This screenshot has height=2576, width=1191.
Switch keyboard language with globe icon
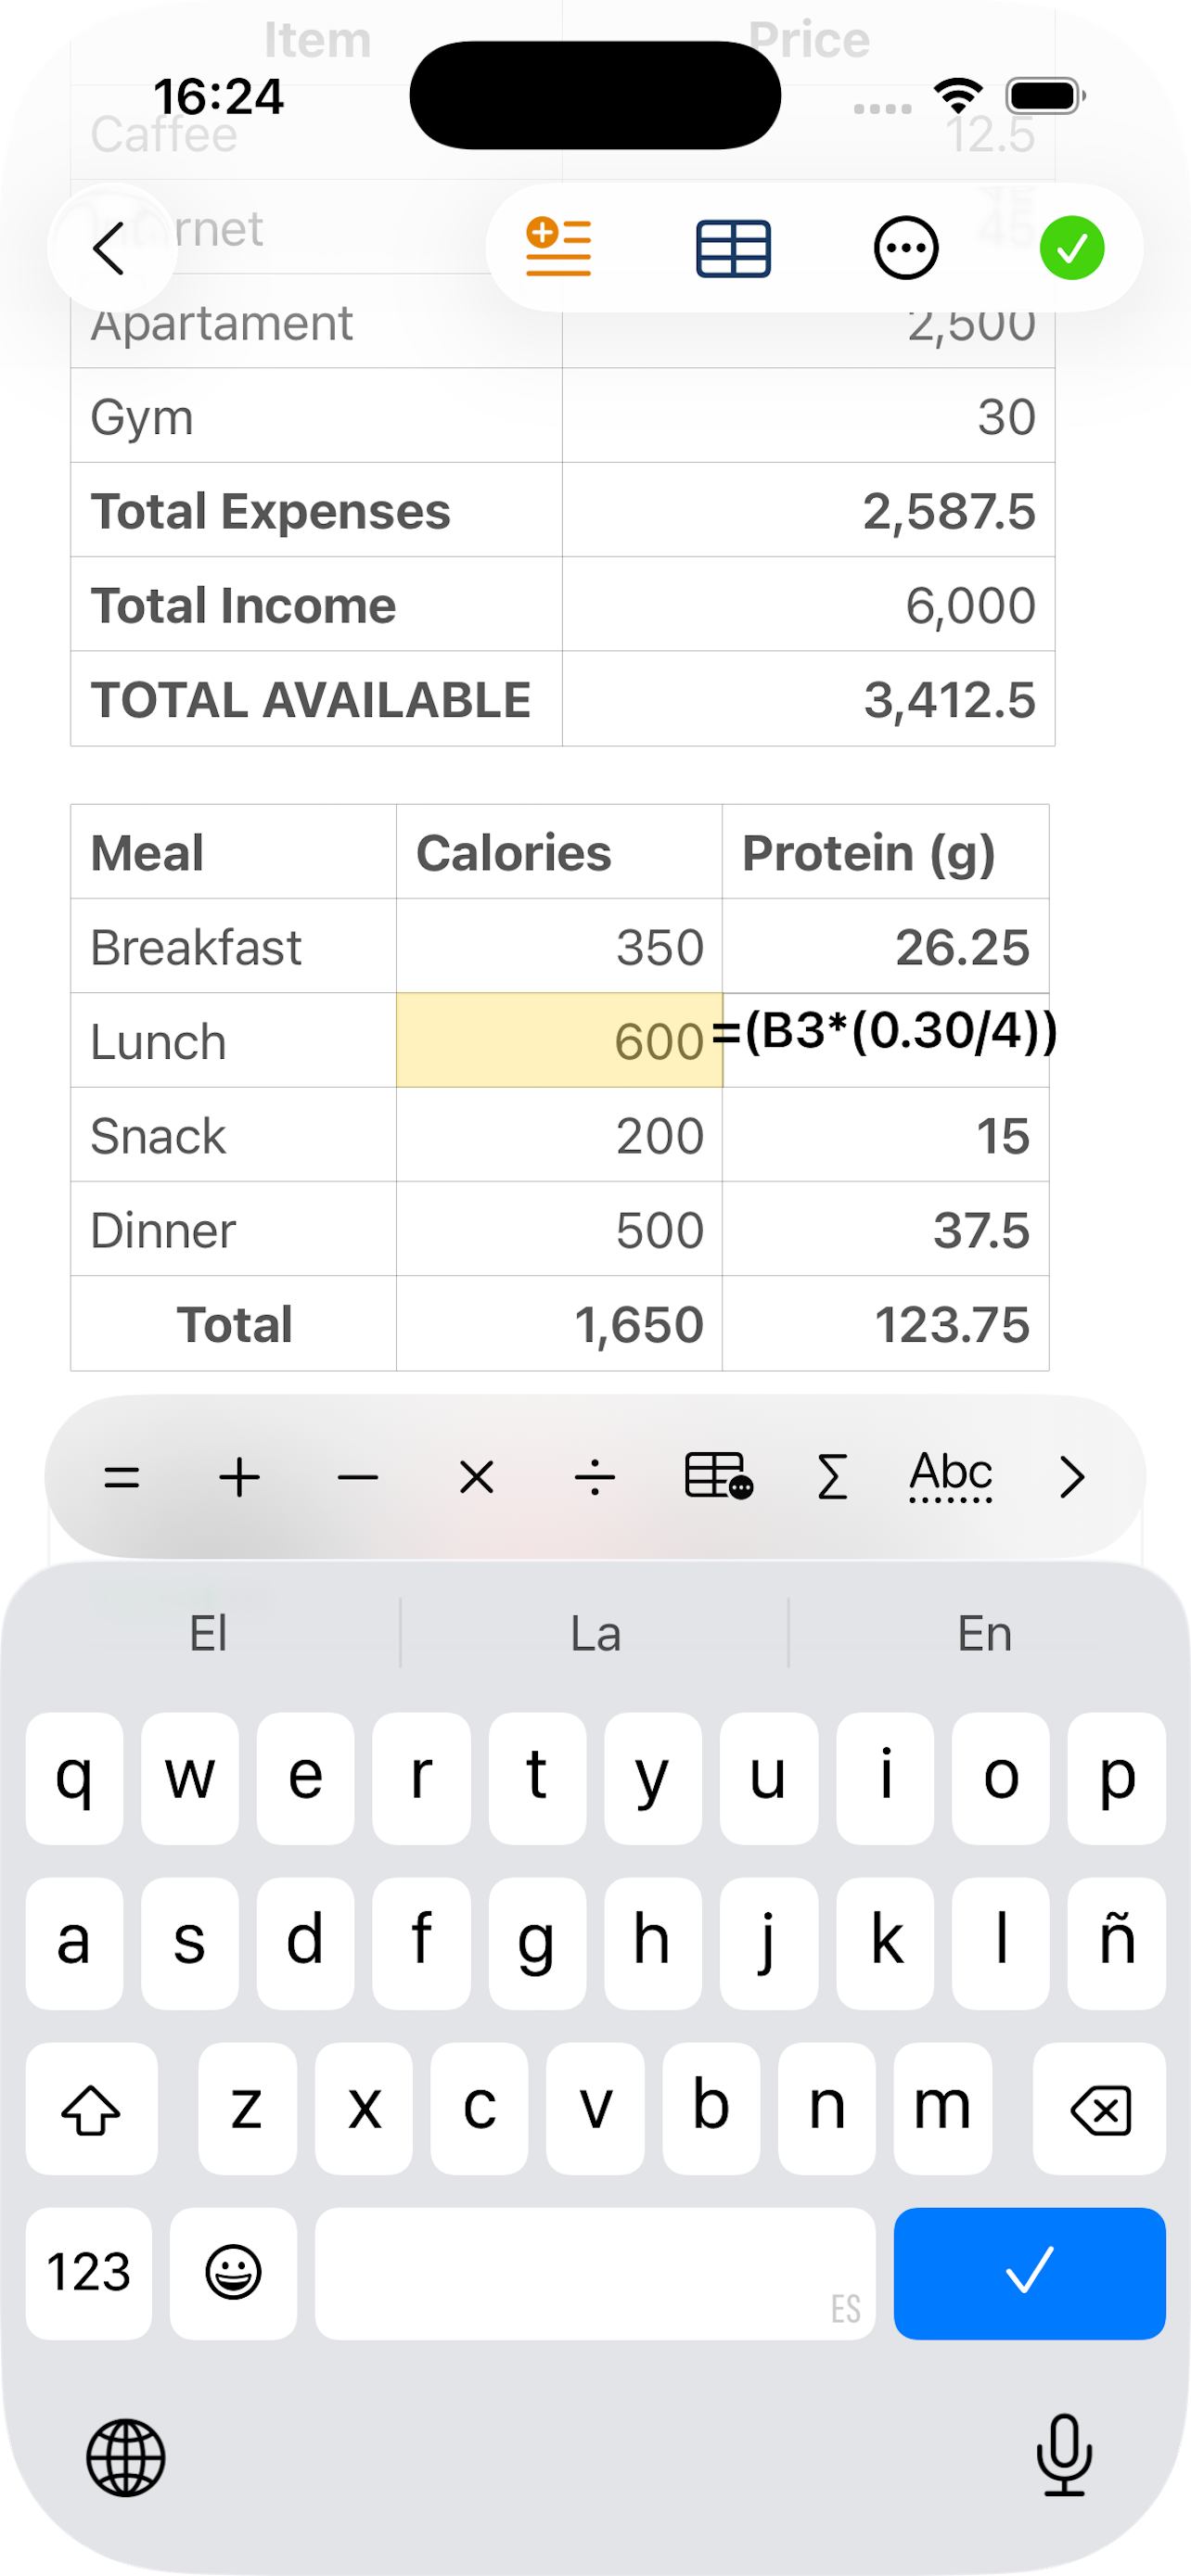[126, 2457]
